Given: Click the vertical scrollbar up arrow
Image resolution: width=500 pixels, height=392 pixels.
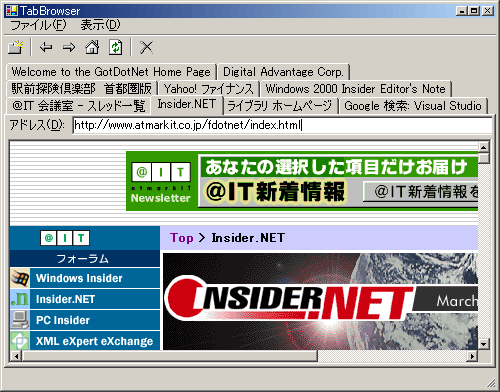Looking at the screenshot, I should pyautogui.click(x=484, y=147).
